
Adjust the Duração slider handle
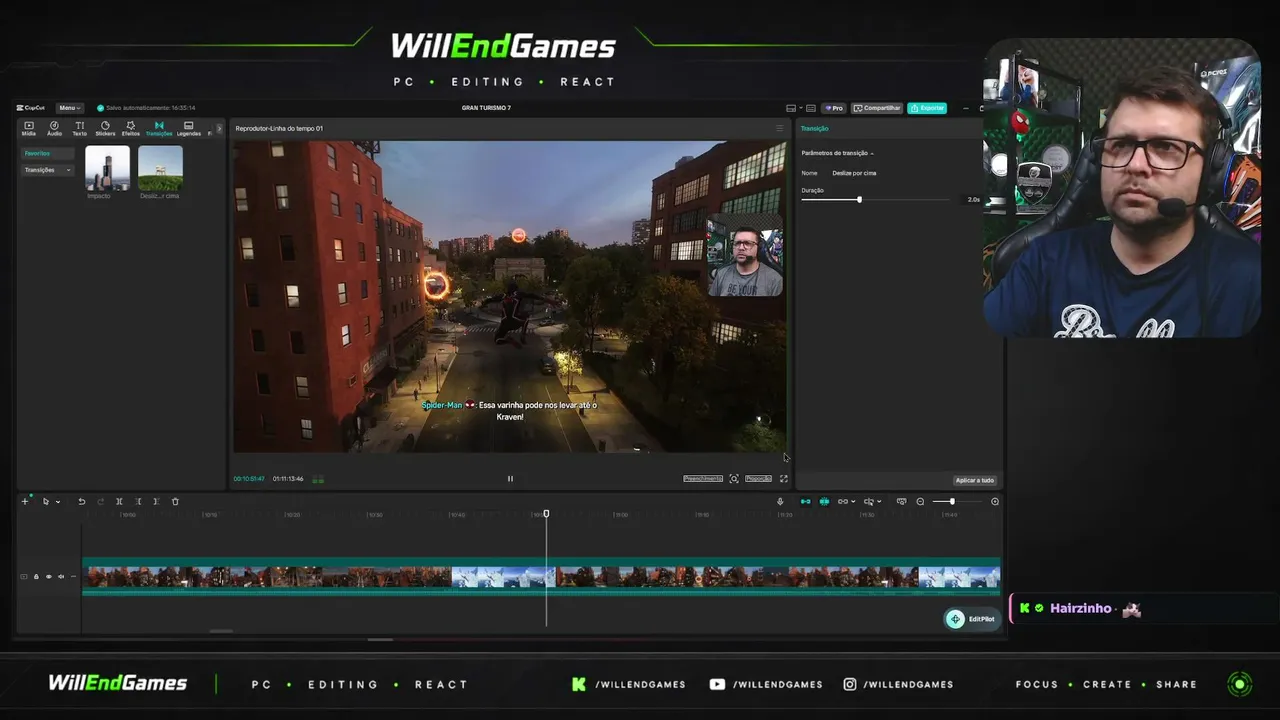pos(859,200)
